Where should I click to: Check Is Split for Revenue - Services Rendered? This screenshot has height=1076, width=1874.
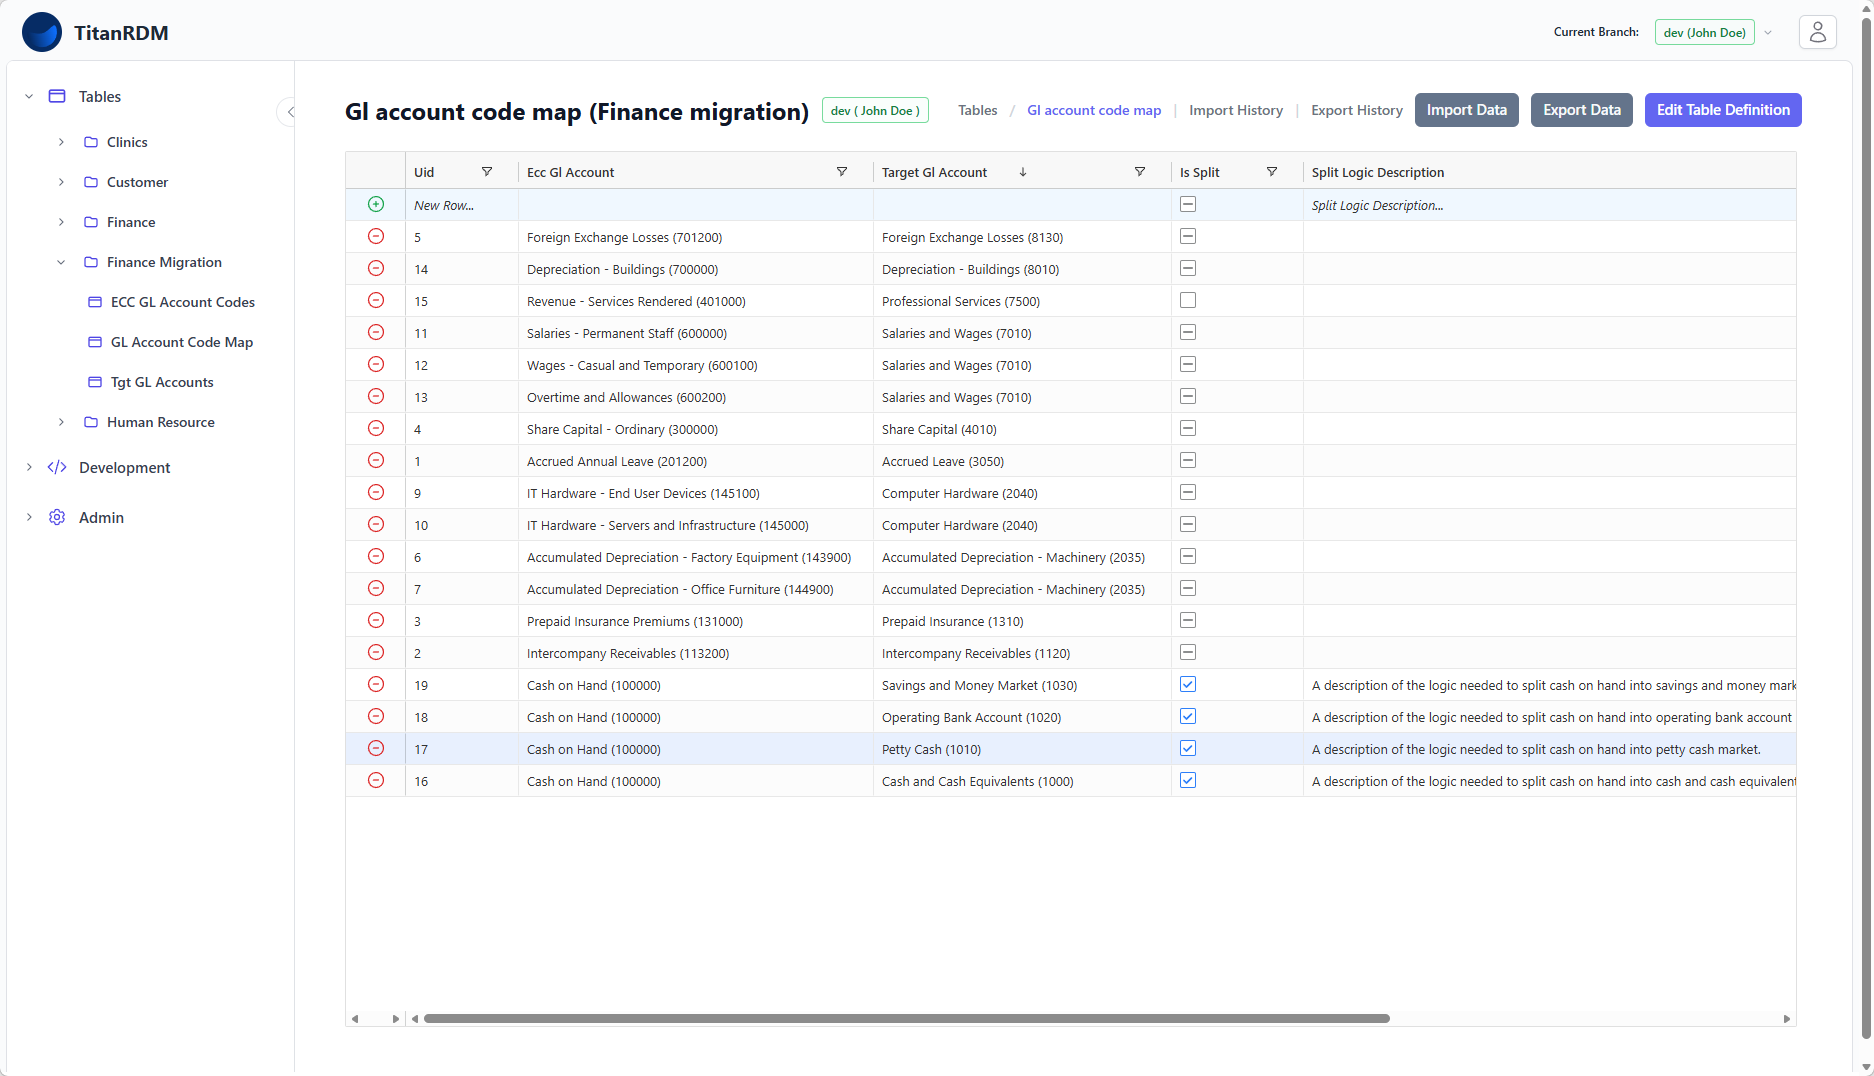coord(1188,300)
